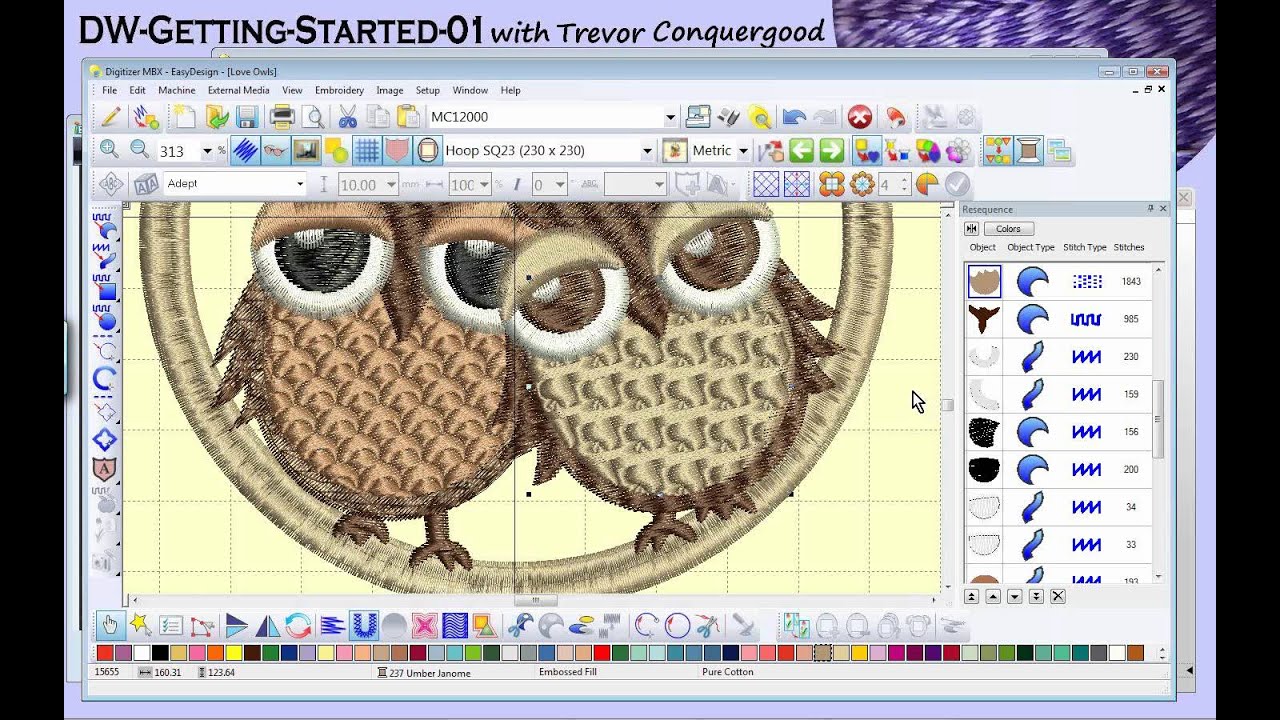The height and width of the screenshot is (720, 1280).
Task: Open the Edit menu
Action: coord(137,90)
